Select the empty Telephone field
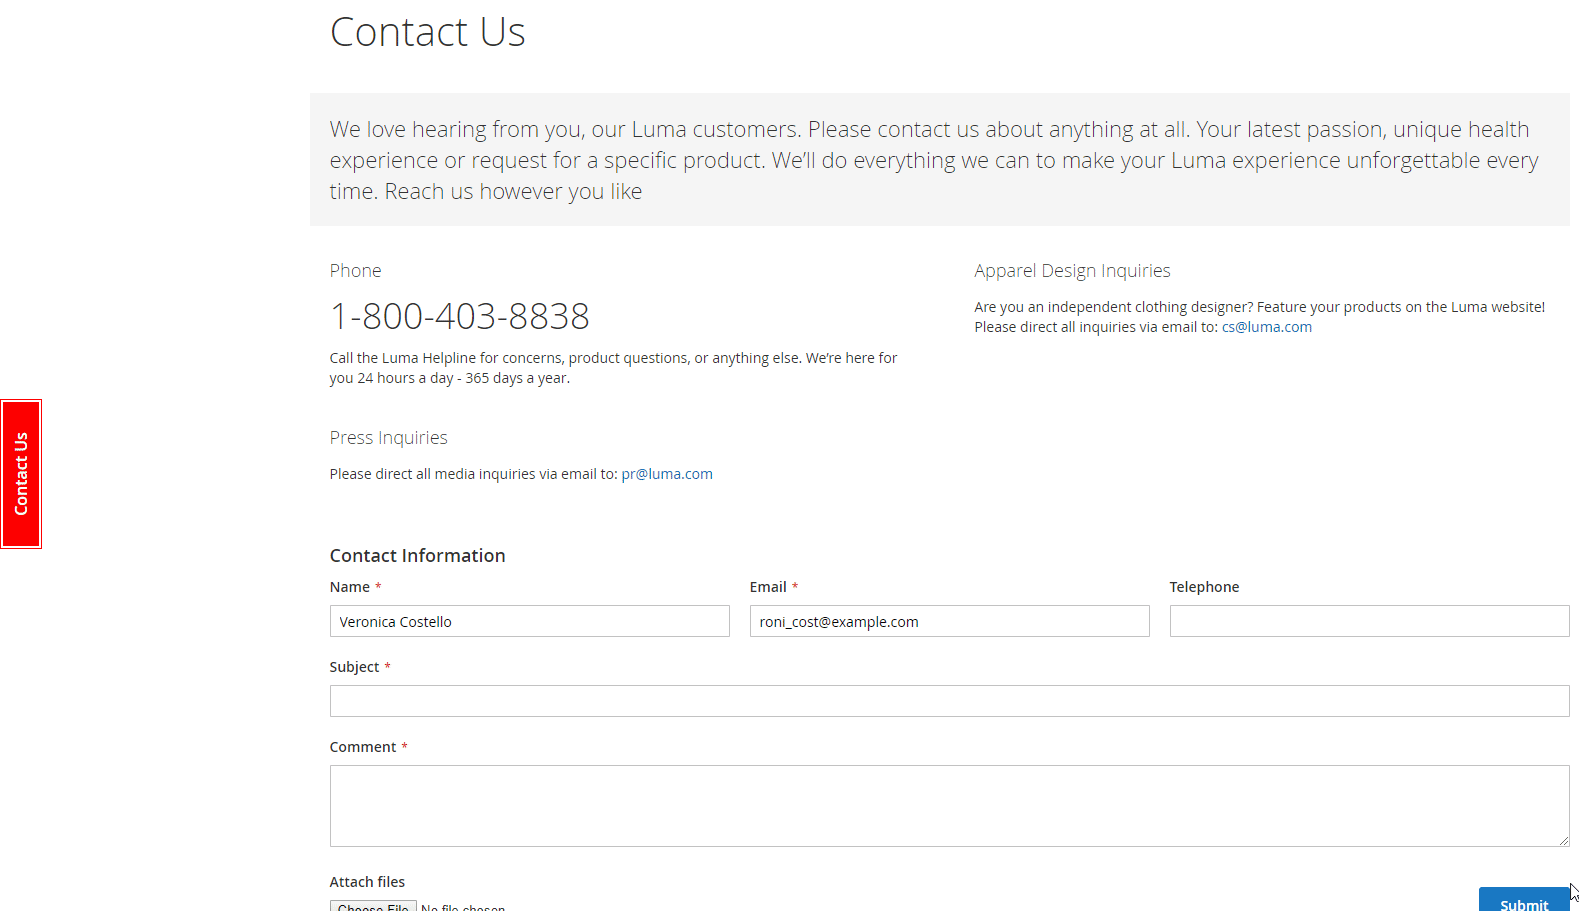Screen dimensions: 1579x911 coord(1369,621)
